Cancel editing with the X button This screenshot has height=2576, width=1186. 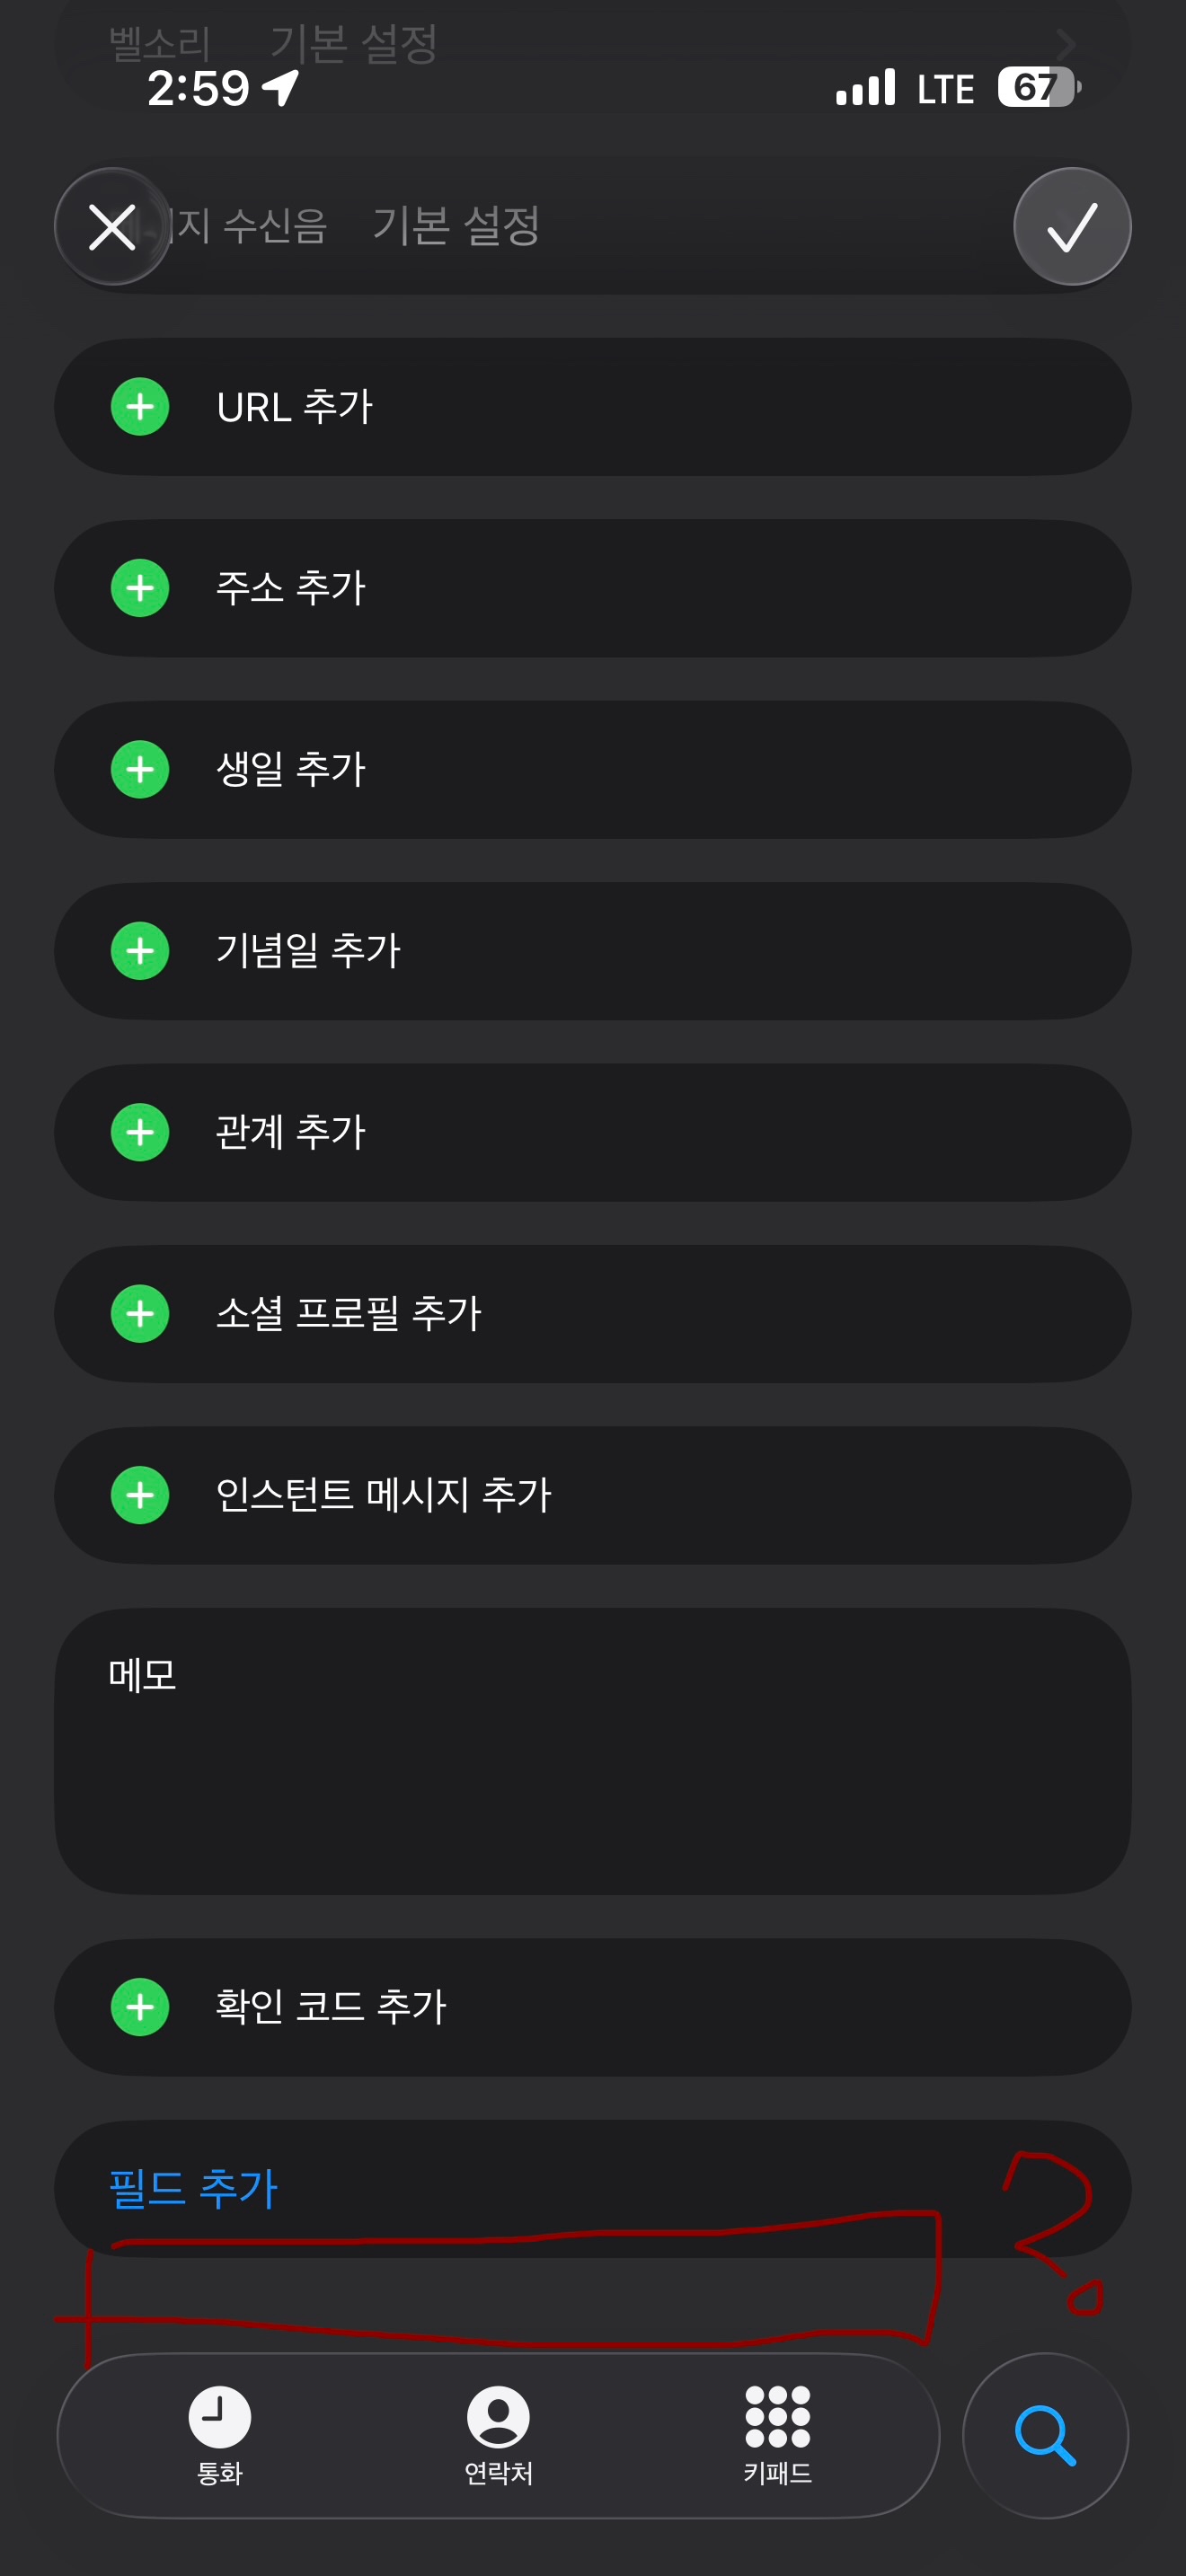[112, 227]
